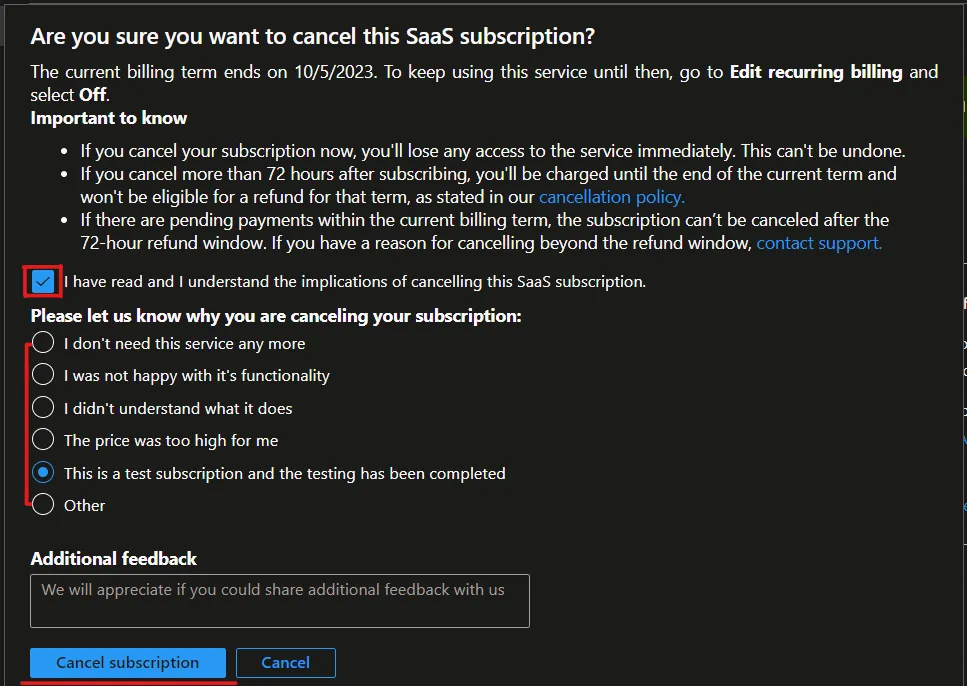Screen dimensions: 967x686
Task: Click 'This is a test subscription' option text
Action: tap(284, 474)
